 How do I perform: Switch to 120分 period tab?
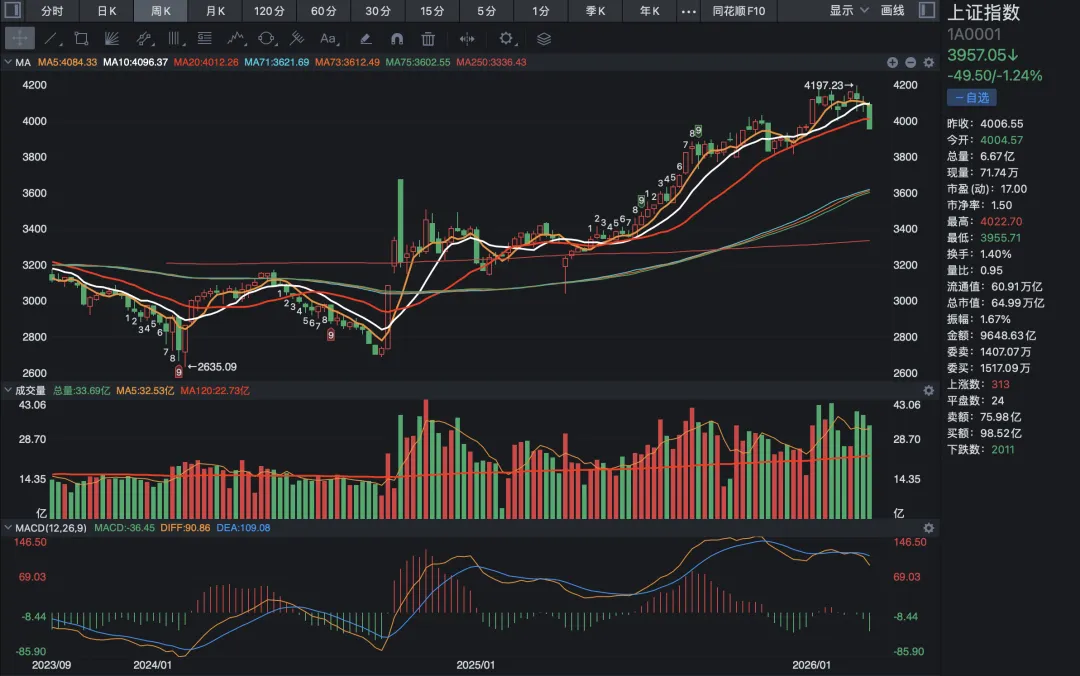click(269, 11)
